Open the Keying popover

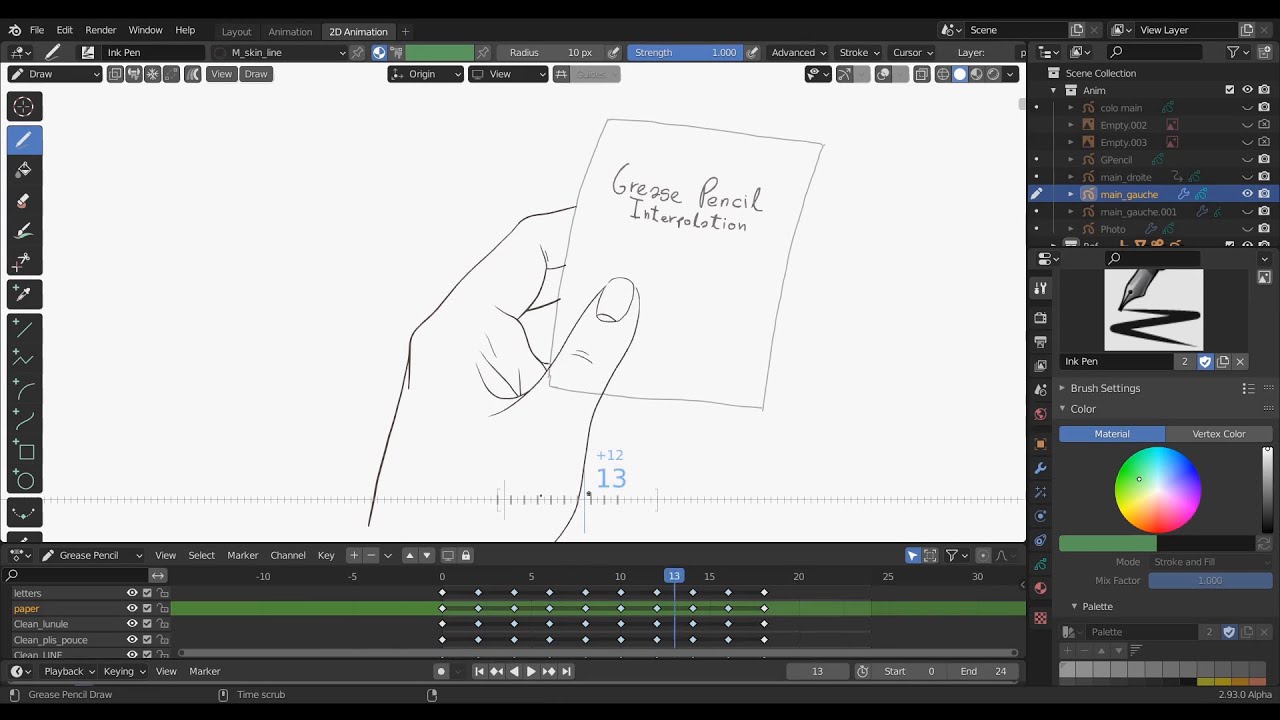[x=123, y=672]
